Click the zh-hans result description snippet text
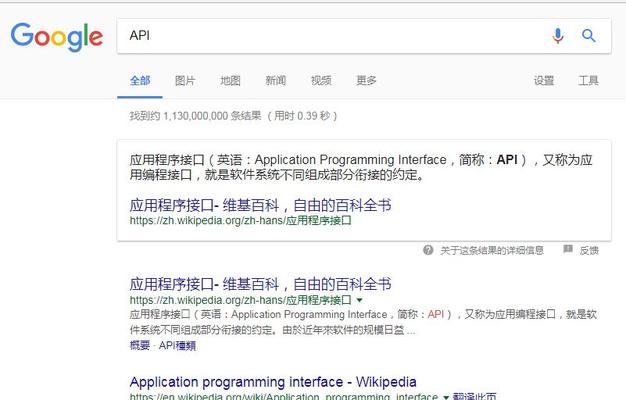Image resolution: width=626 pixels, height=400 pixels. [363, 322]
